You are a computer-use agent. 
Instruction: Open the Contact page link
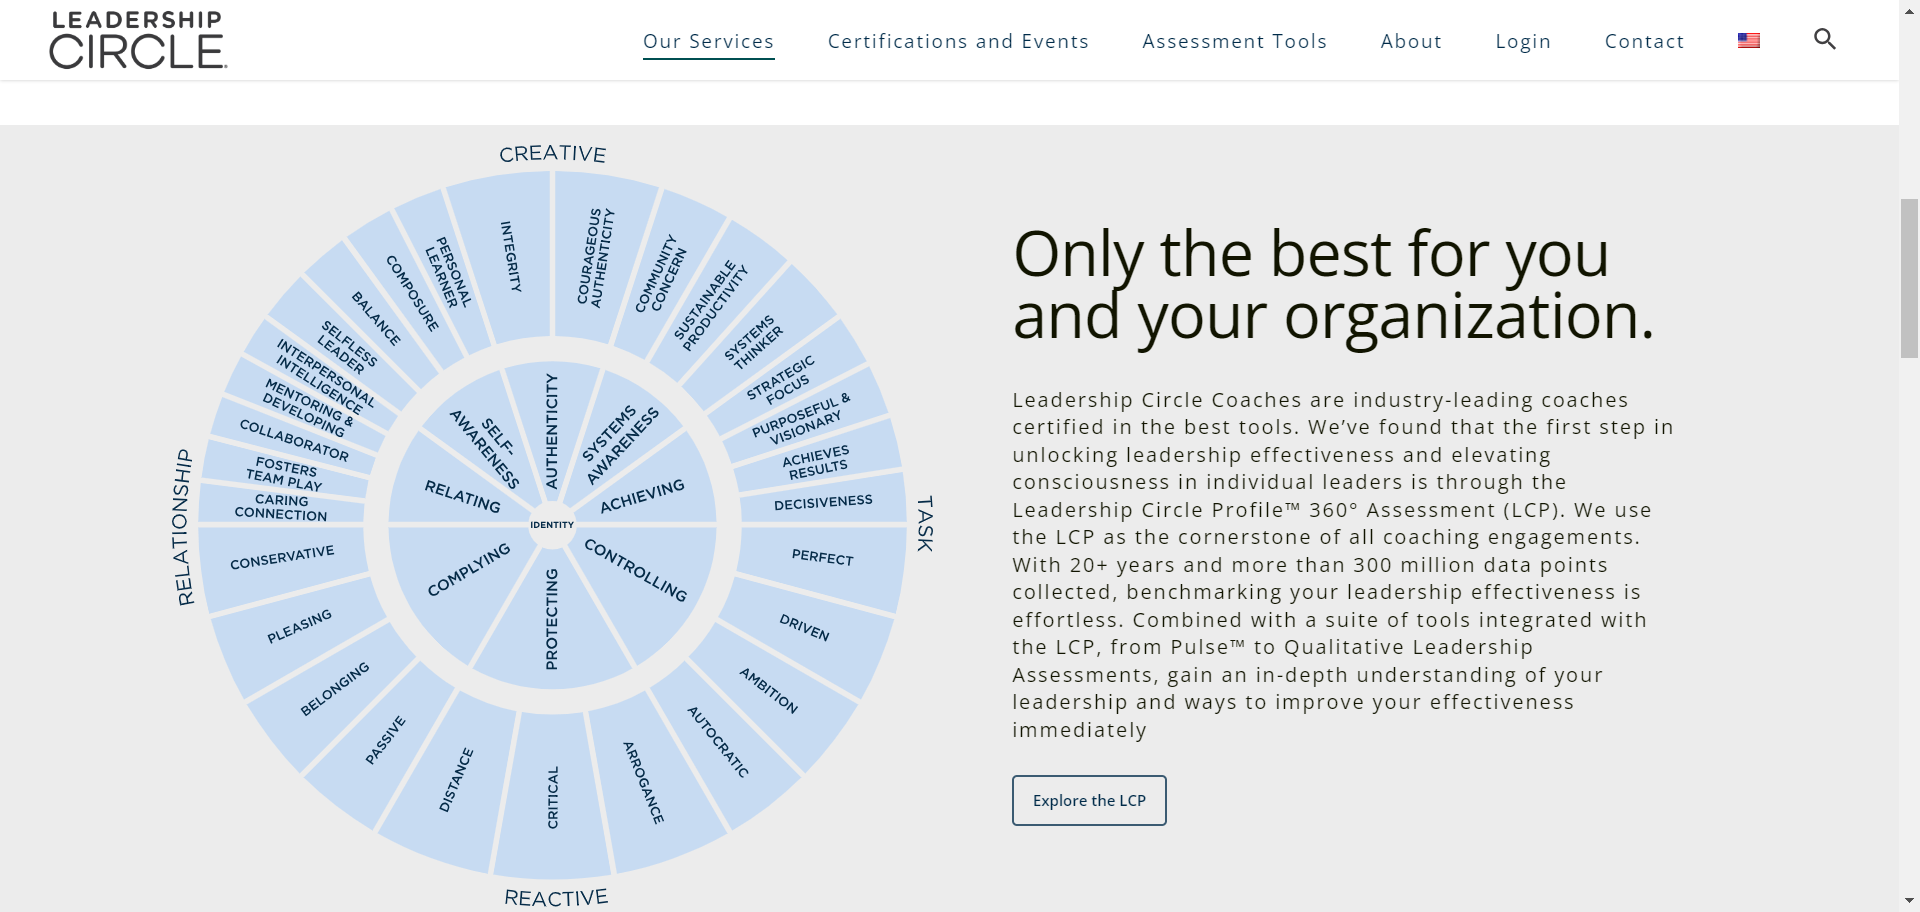coord(1644,41)
